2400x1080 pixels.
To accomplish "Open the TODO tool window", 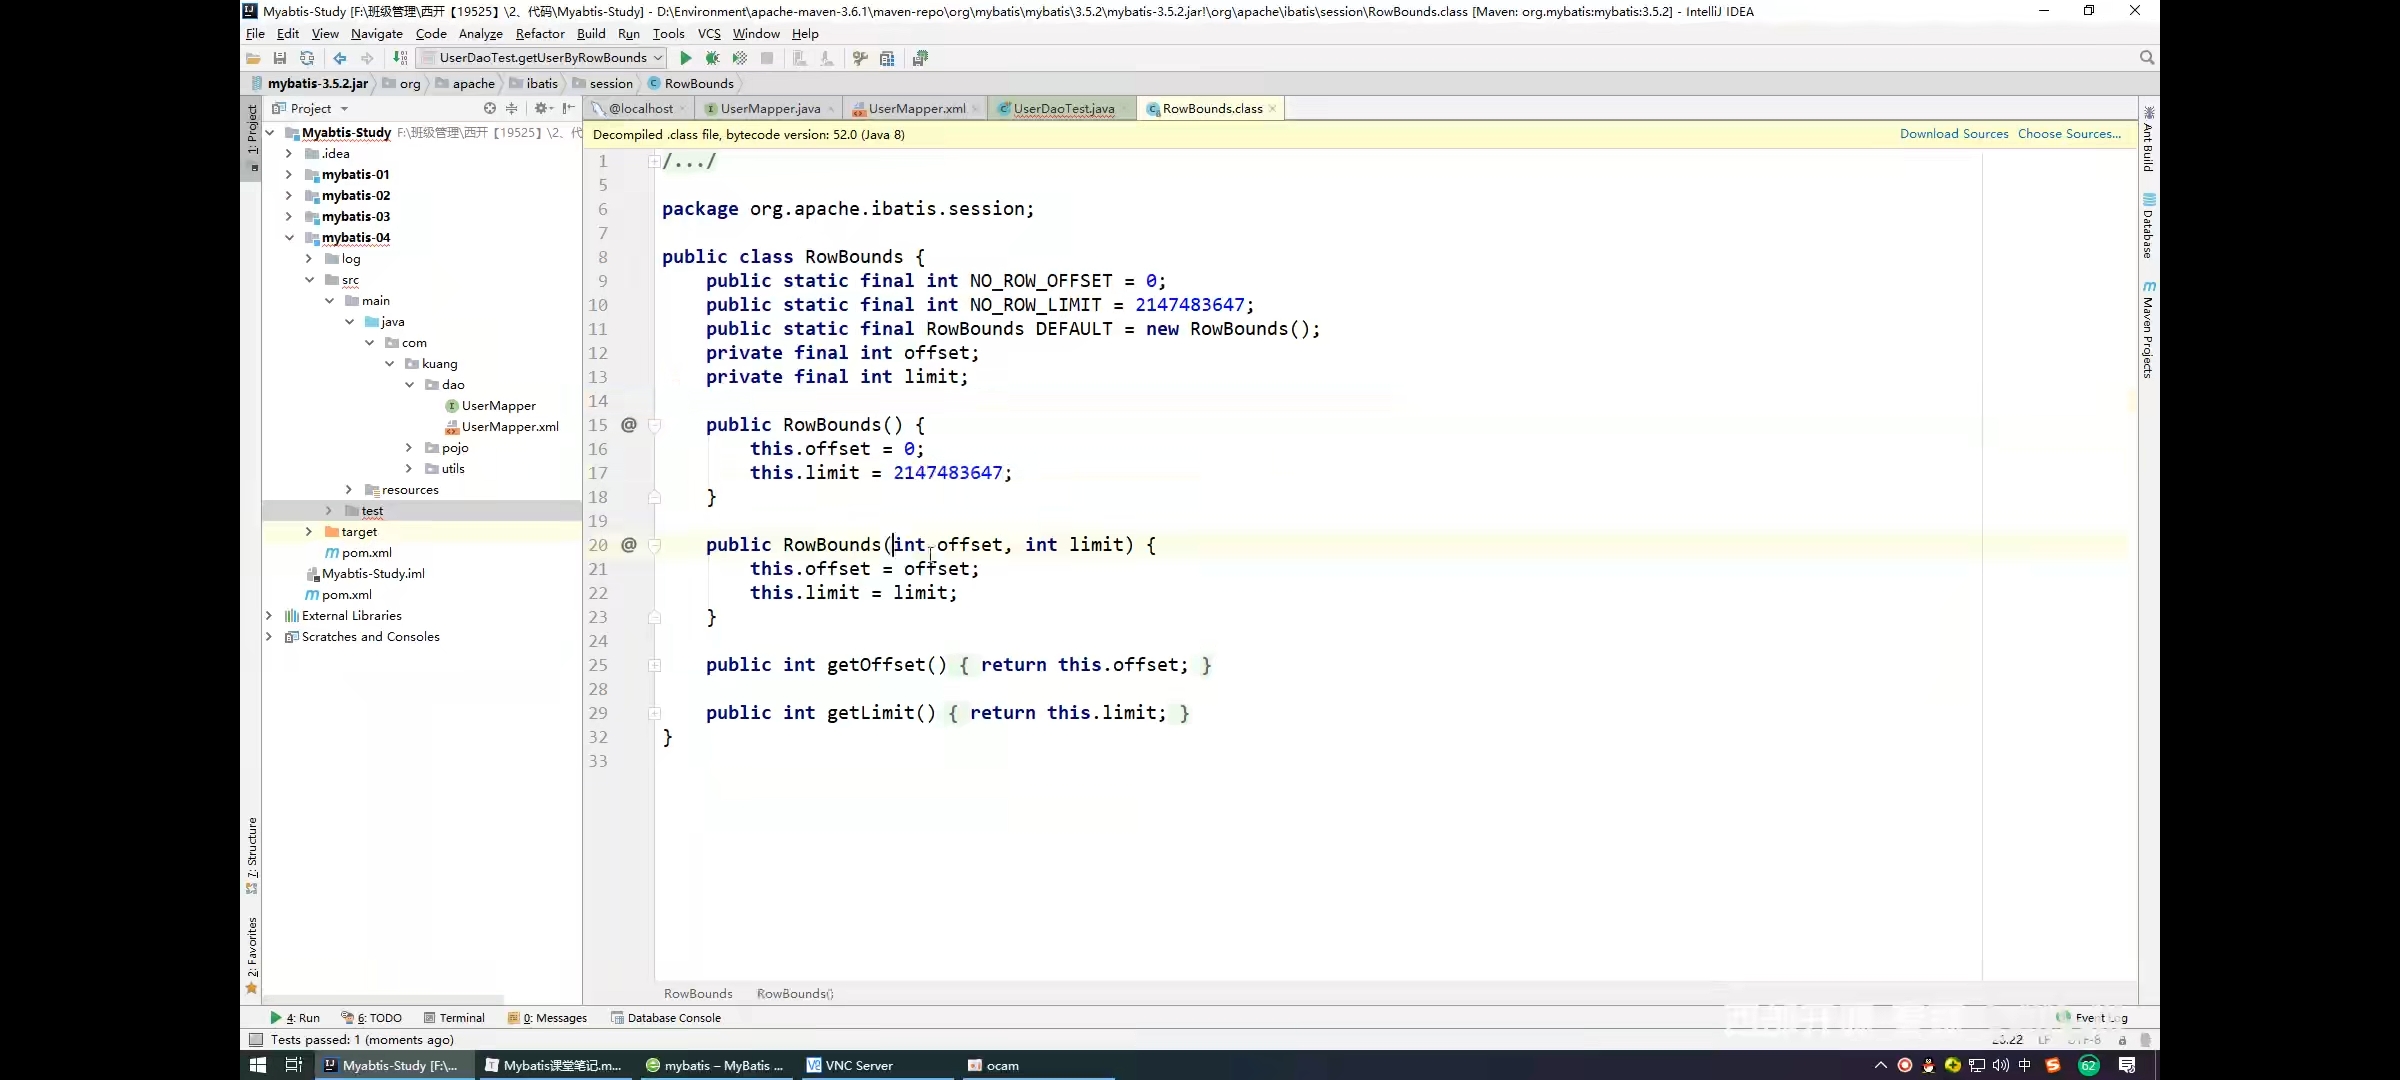I will tap(372, 1018).
